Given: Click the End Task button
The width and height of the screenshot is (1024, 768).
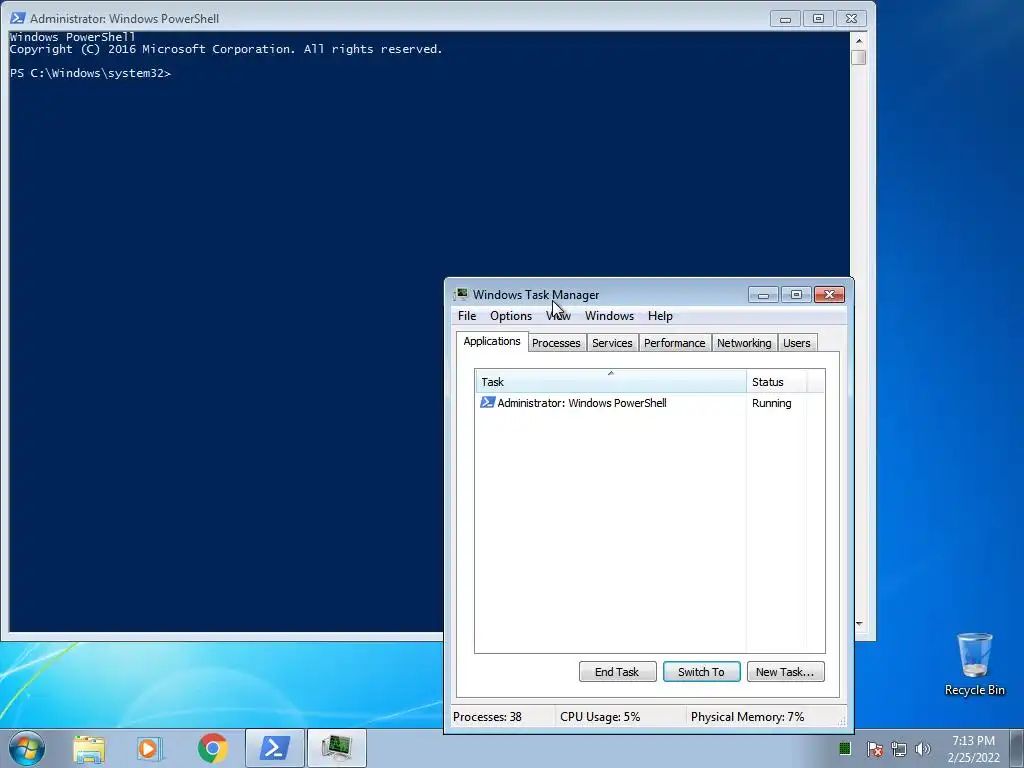Looking at the screenshot, I should coord(617,672).
